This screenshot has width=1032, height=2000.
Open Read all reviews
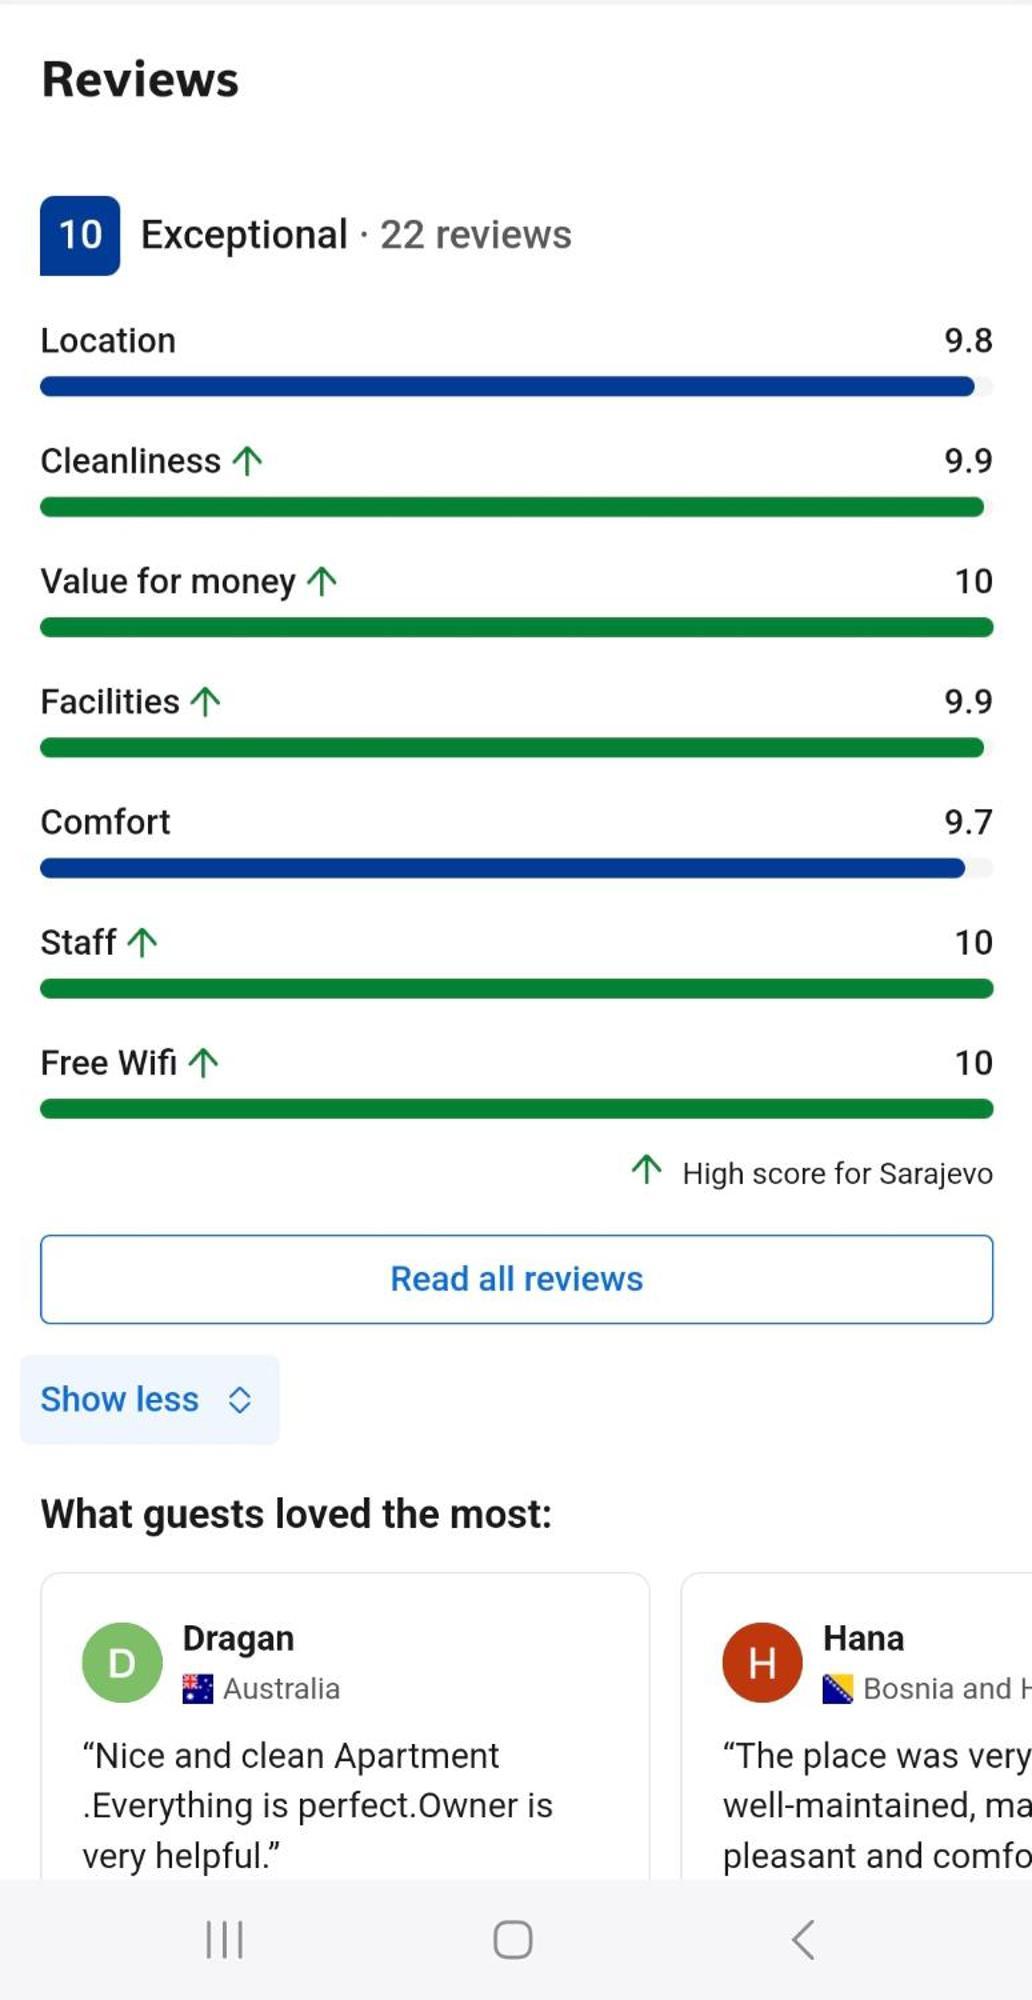tap(517, 1279)
